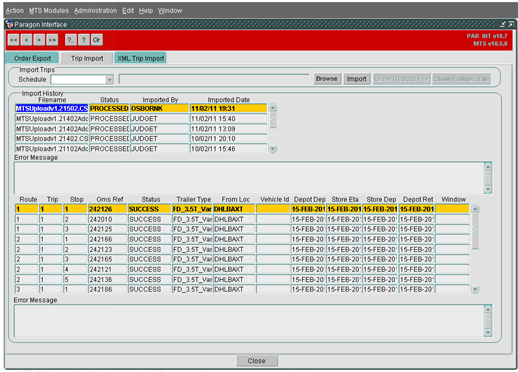The width and height of the screenshot is (518, 372).
Task: Open the Action menu
Action: coord(15,11)
